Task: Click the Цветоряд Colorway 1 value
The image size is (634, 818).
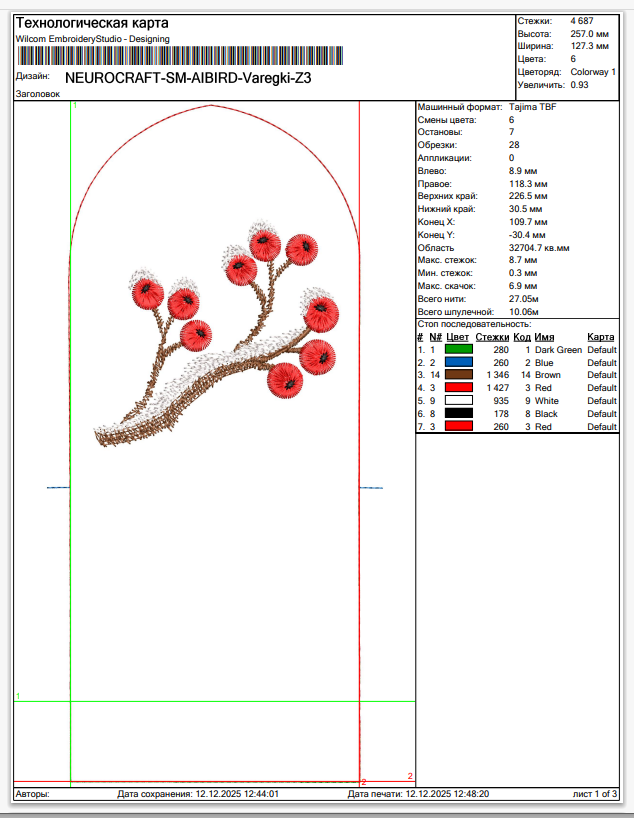Action: [x=593, y=72]
